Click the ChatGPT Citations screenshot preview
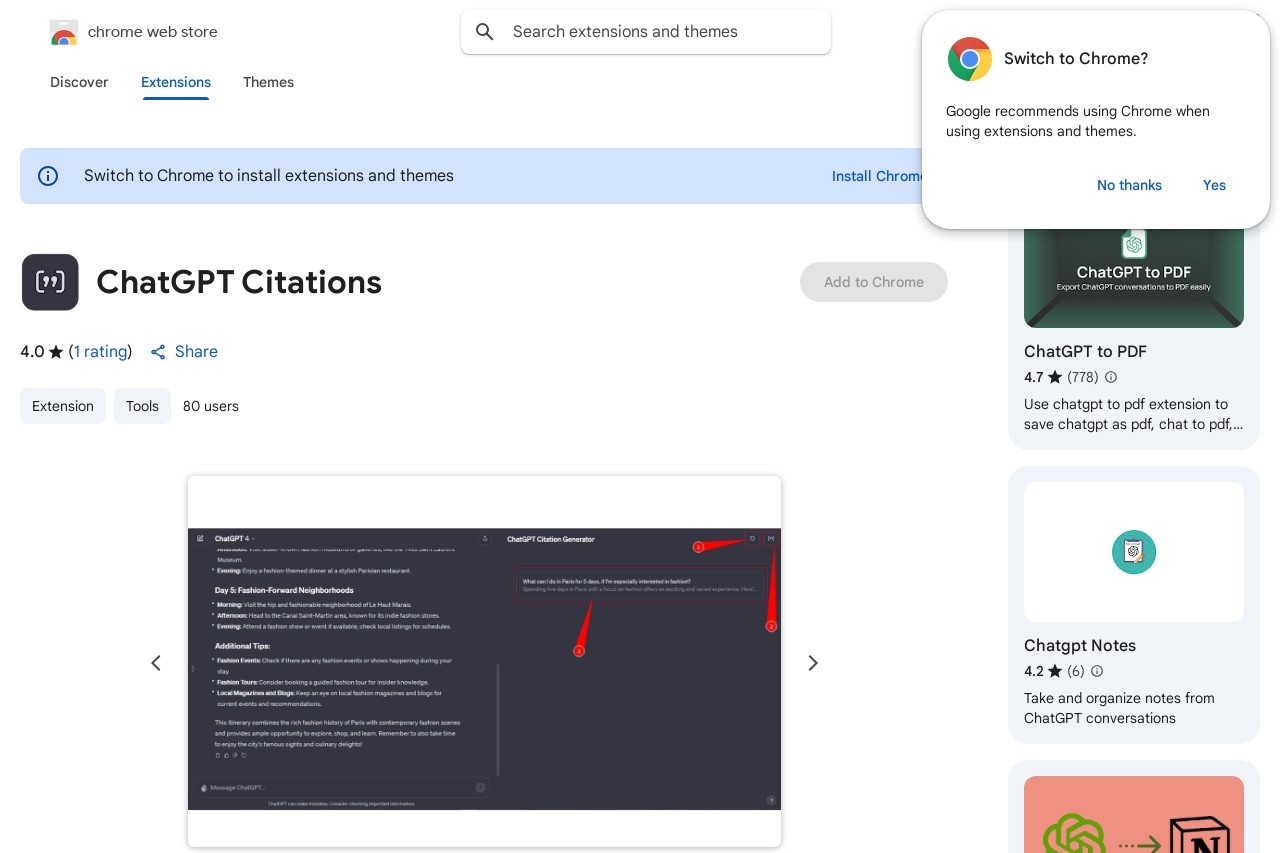The height and width of the screenshot is (853, 1280). pos(484,662)
